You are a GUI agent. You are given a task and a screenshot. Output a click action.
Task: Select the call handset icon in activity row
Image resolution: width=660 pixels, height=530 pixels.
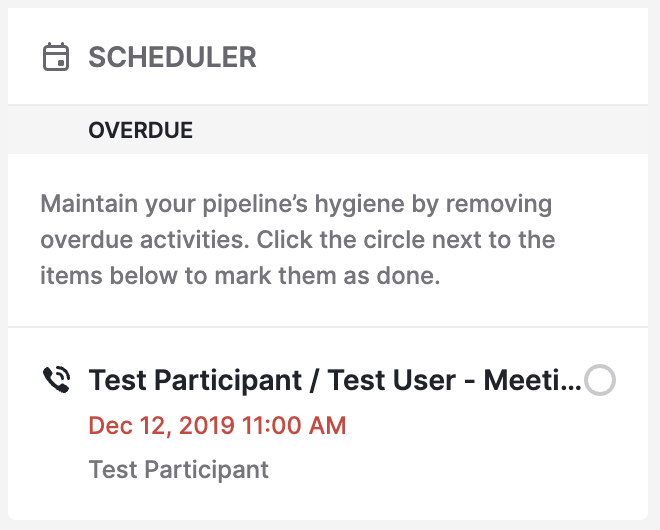(x=57, y=379)
